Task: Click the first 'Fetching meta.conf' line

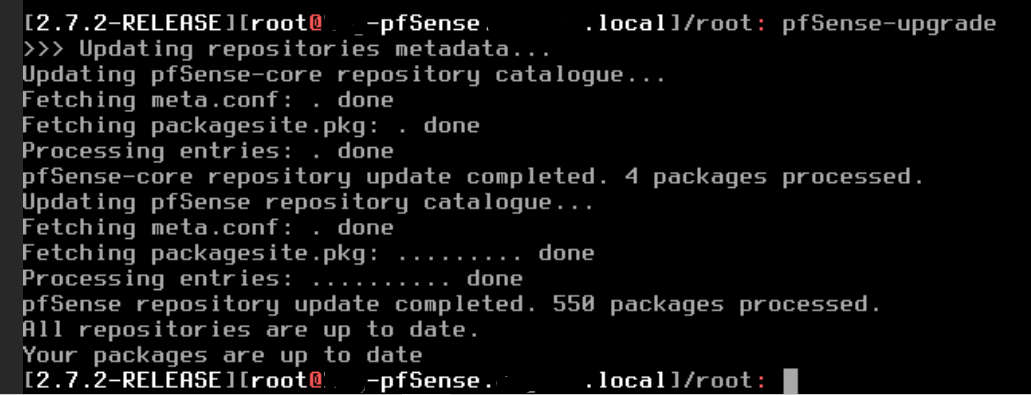Action: coord(208,100)
